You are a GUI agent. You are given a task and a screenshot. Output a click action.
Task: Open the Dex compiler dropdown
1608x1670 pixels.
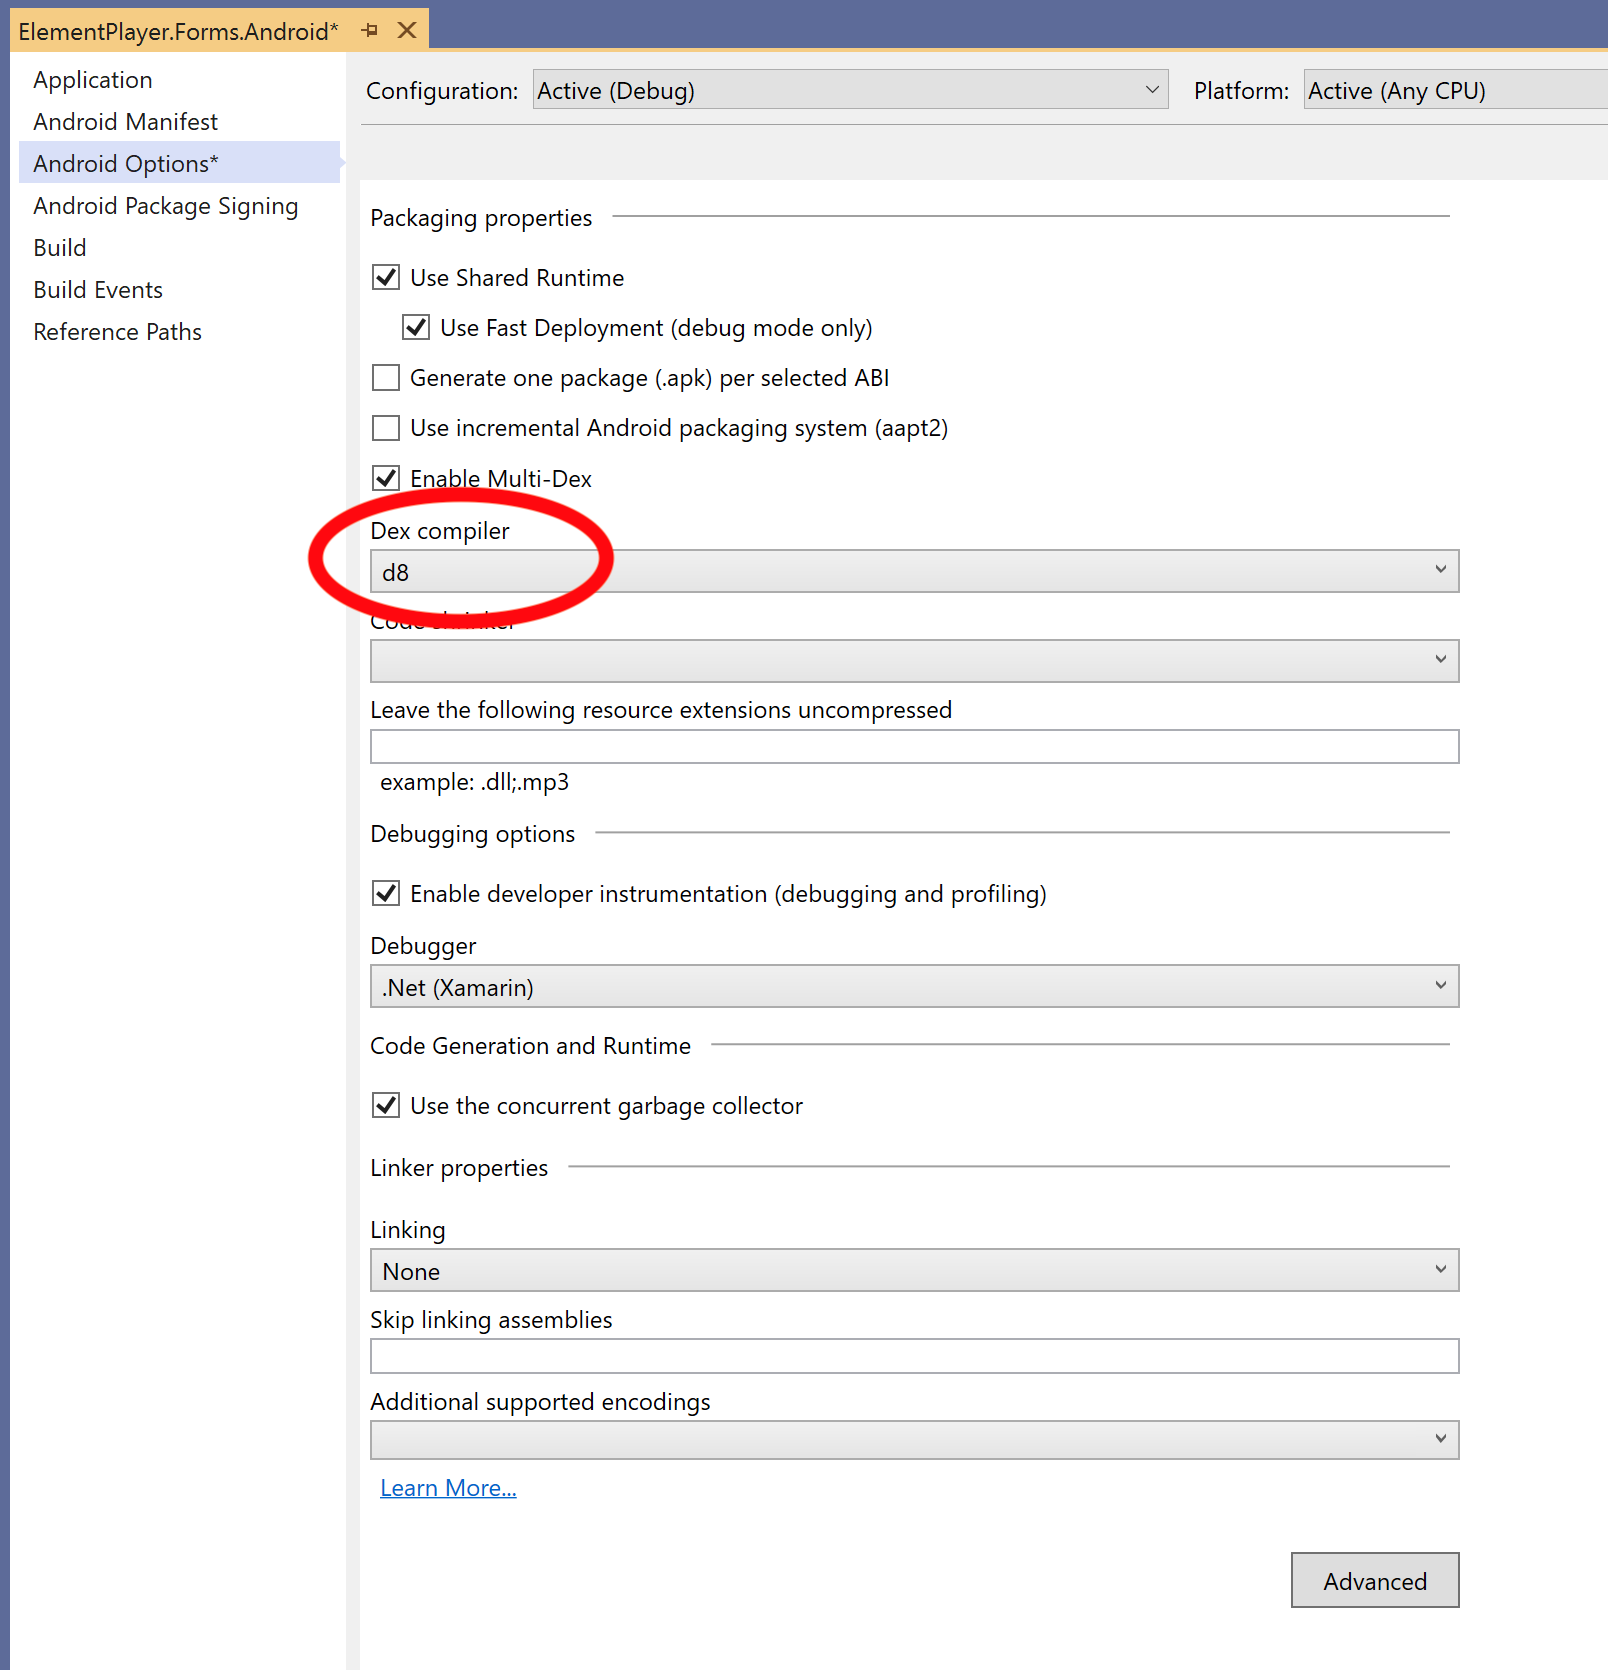[x=1441, y=570]
